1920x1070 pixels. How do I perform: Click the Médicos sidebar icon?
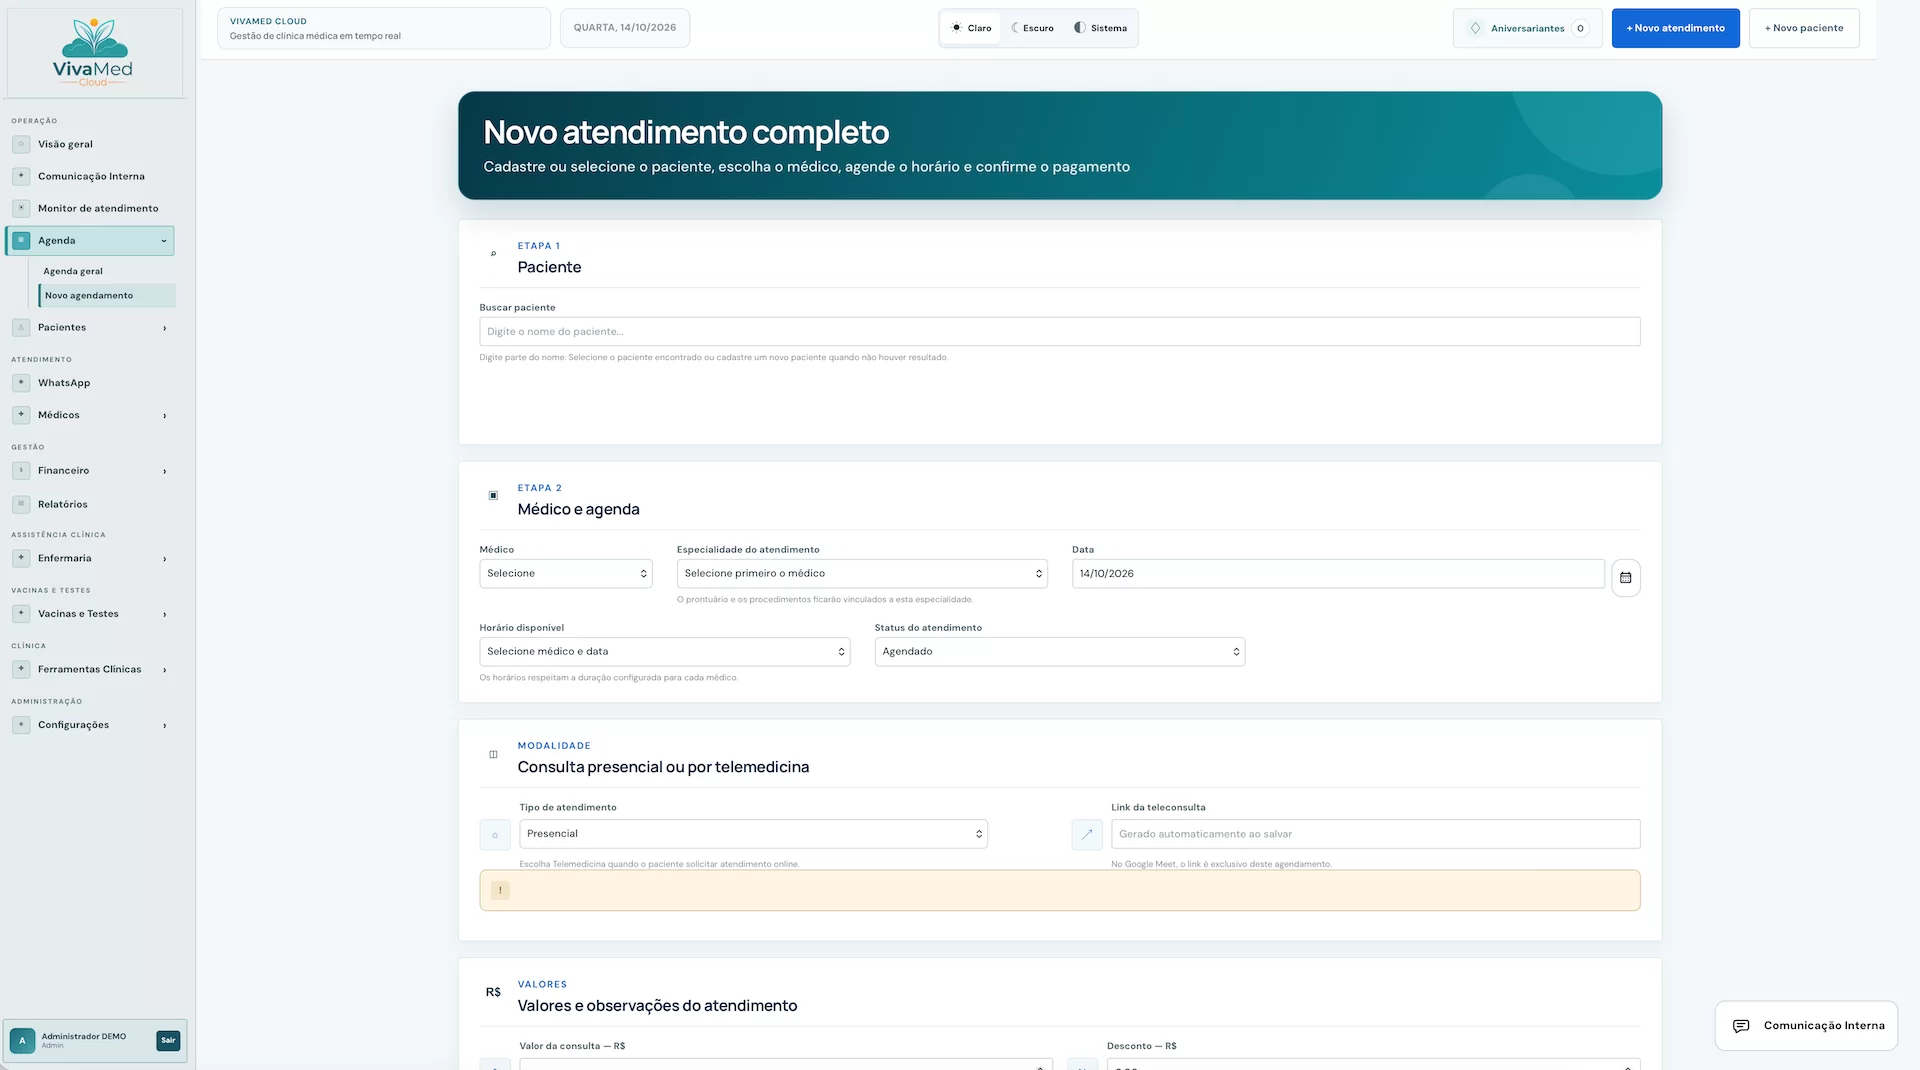(21, 415)
